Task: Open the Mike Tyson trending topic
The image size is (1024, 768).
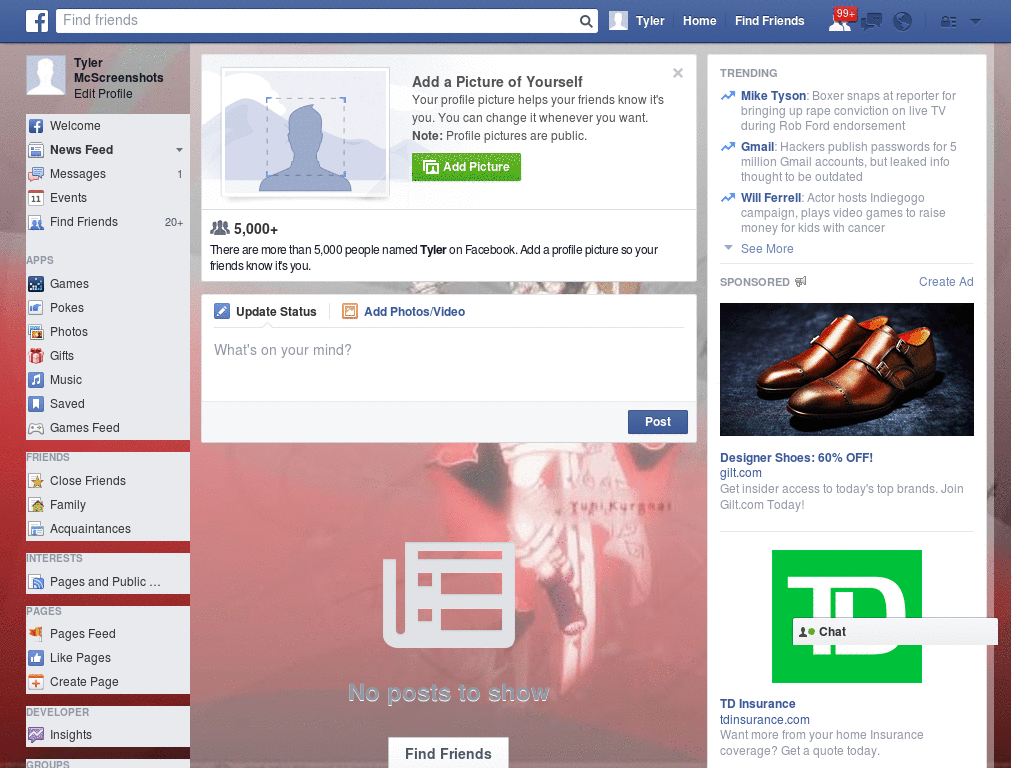Action: (x=773, y=96)
